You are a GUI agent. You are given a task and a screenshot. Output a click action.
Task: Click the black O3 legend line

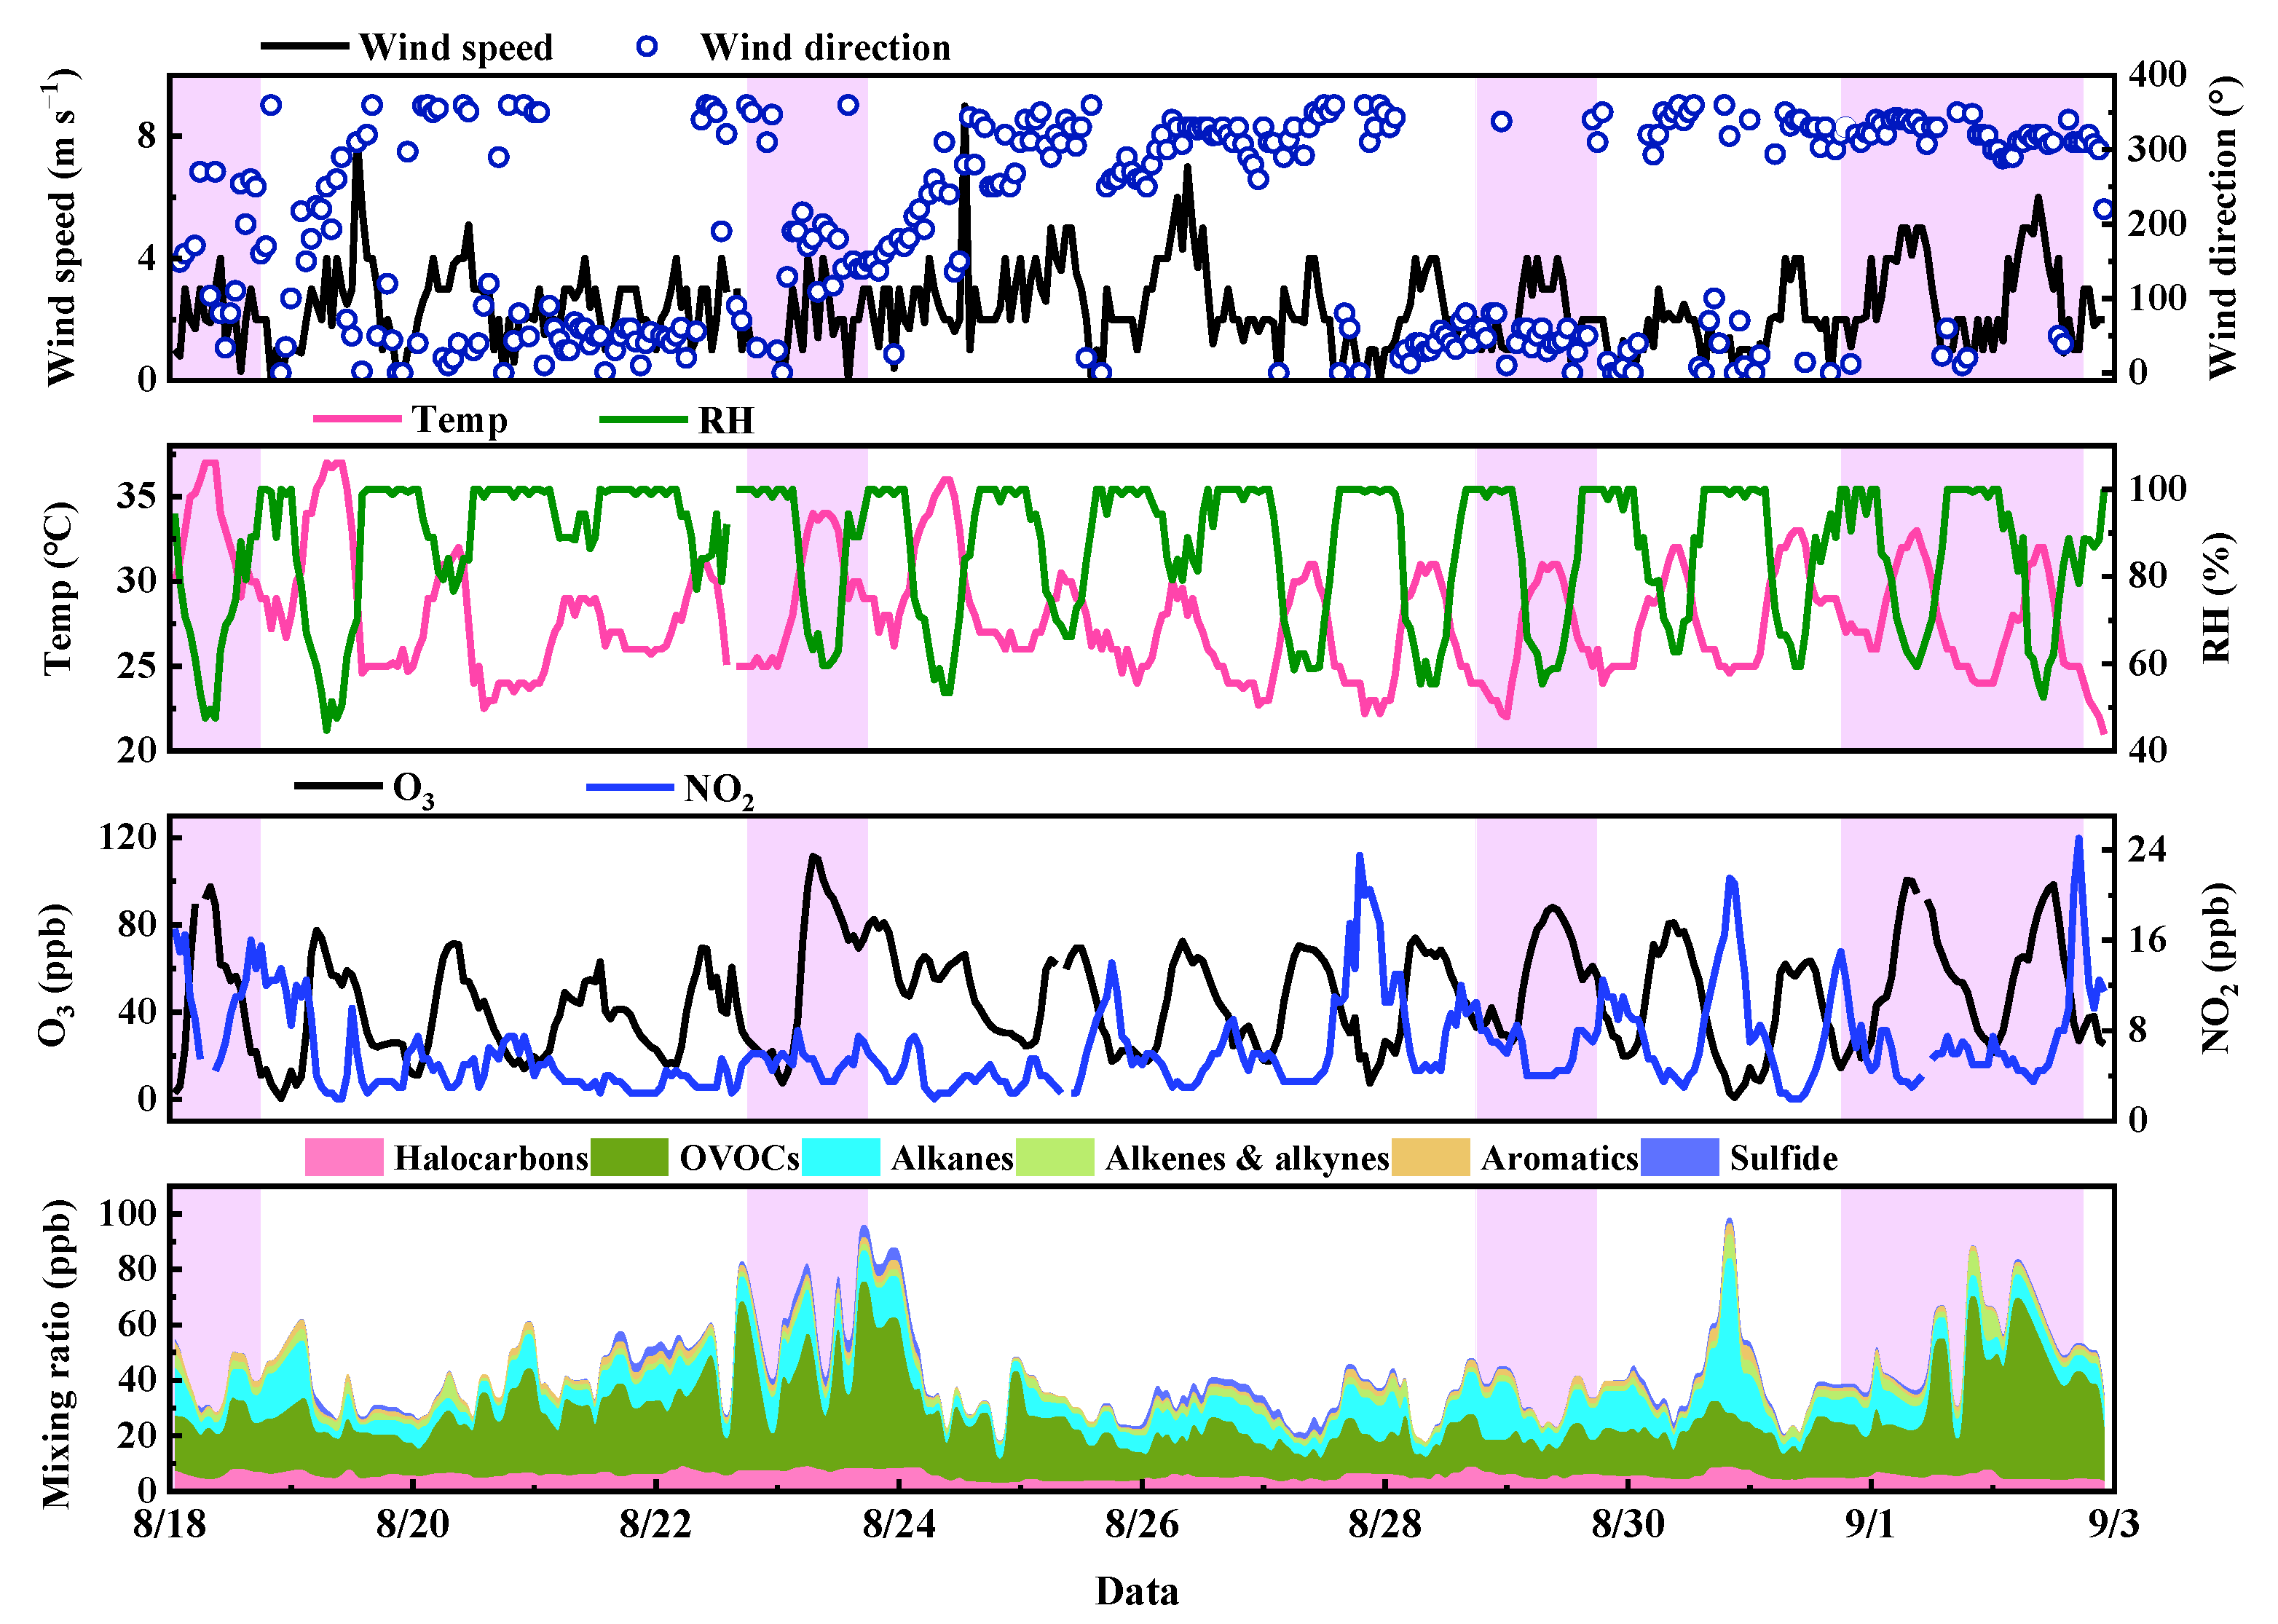point(338,786)
